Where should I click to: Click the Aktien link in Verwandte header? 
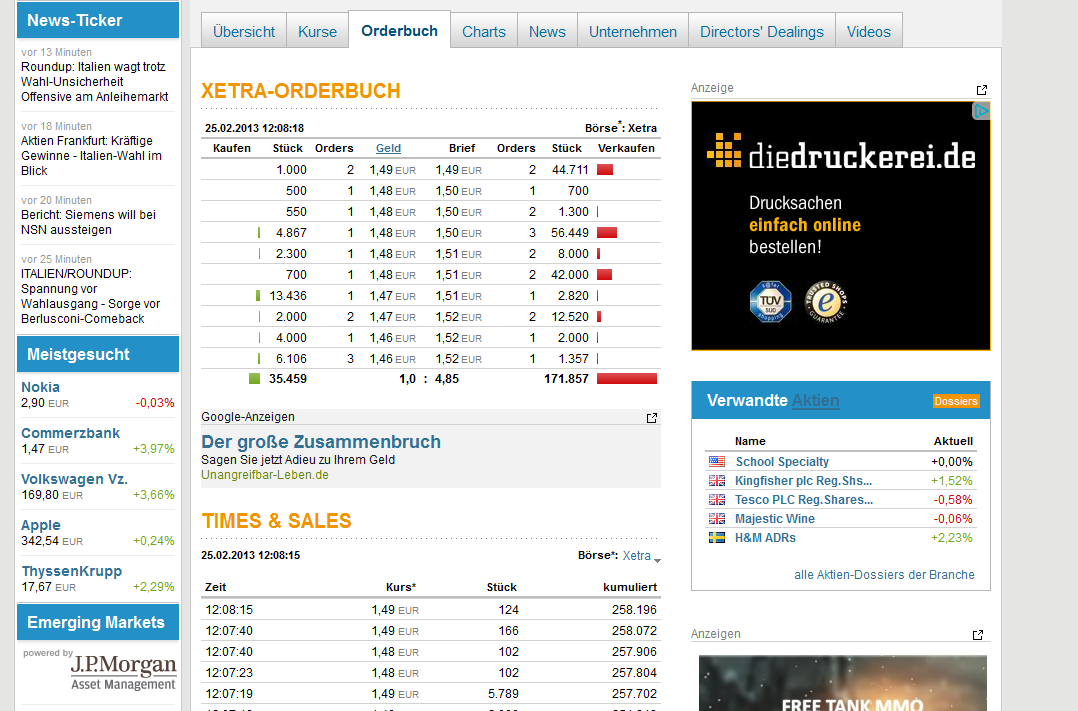[815, 400]
